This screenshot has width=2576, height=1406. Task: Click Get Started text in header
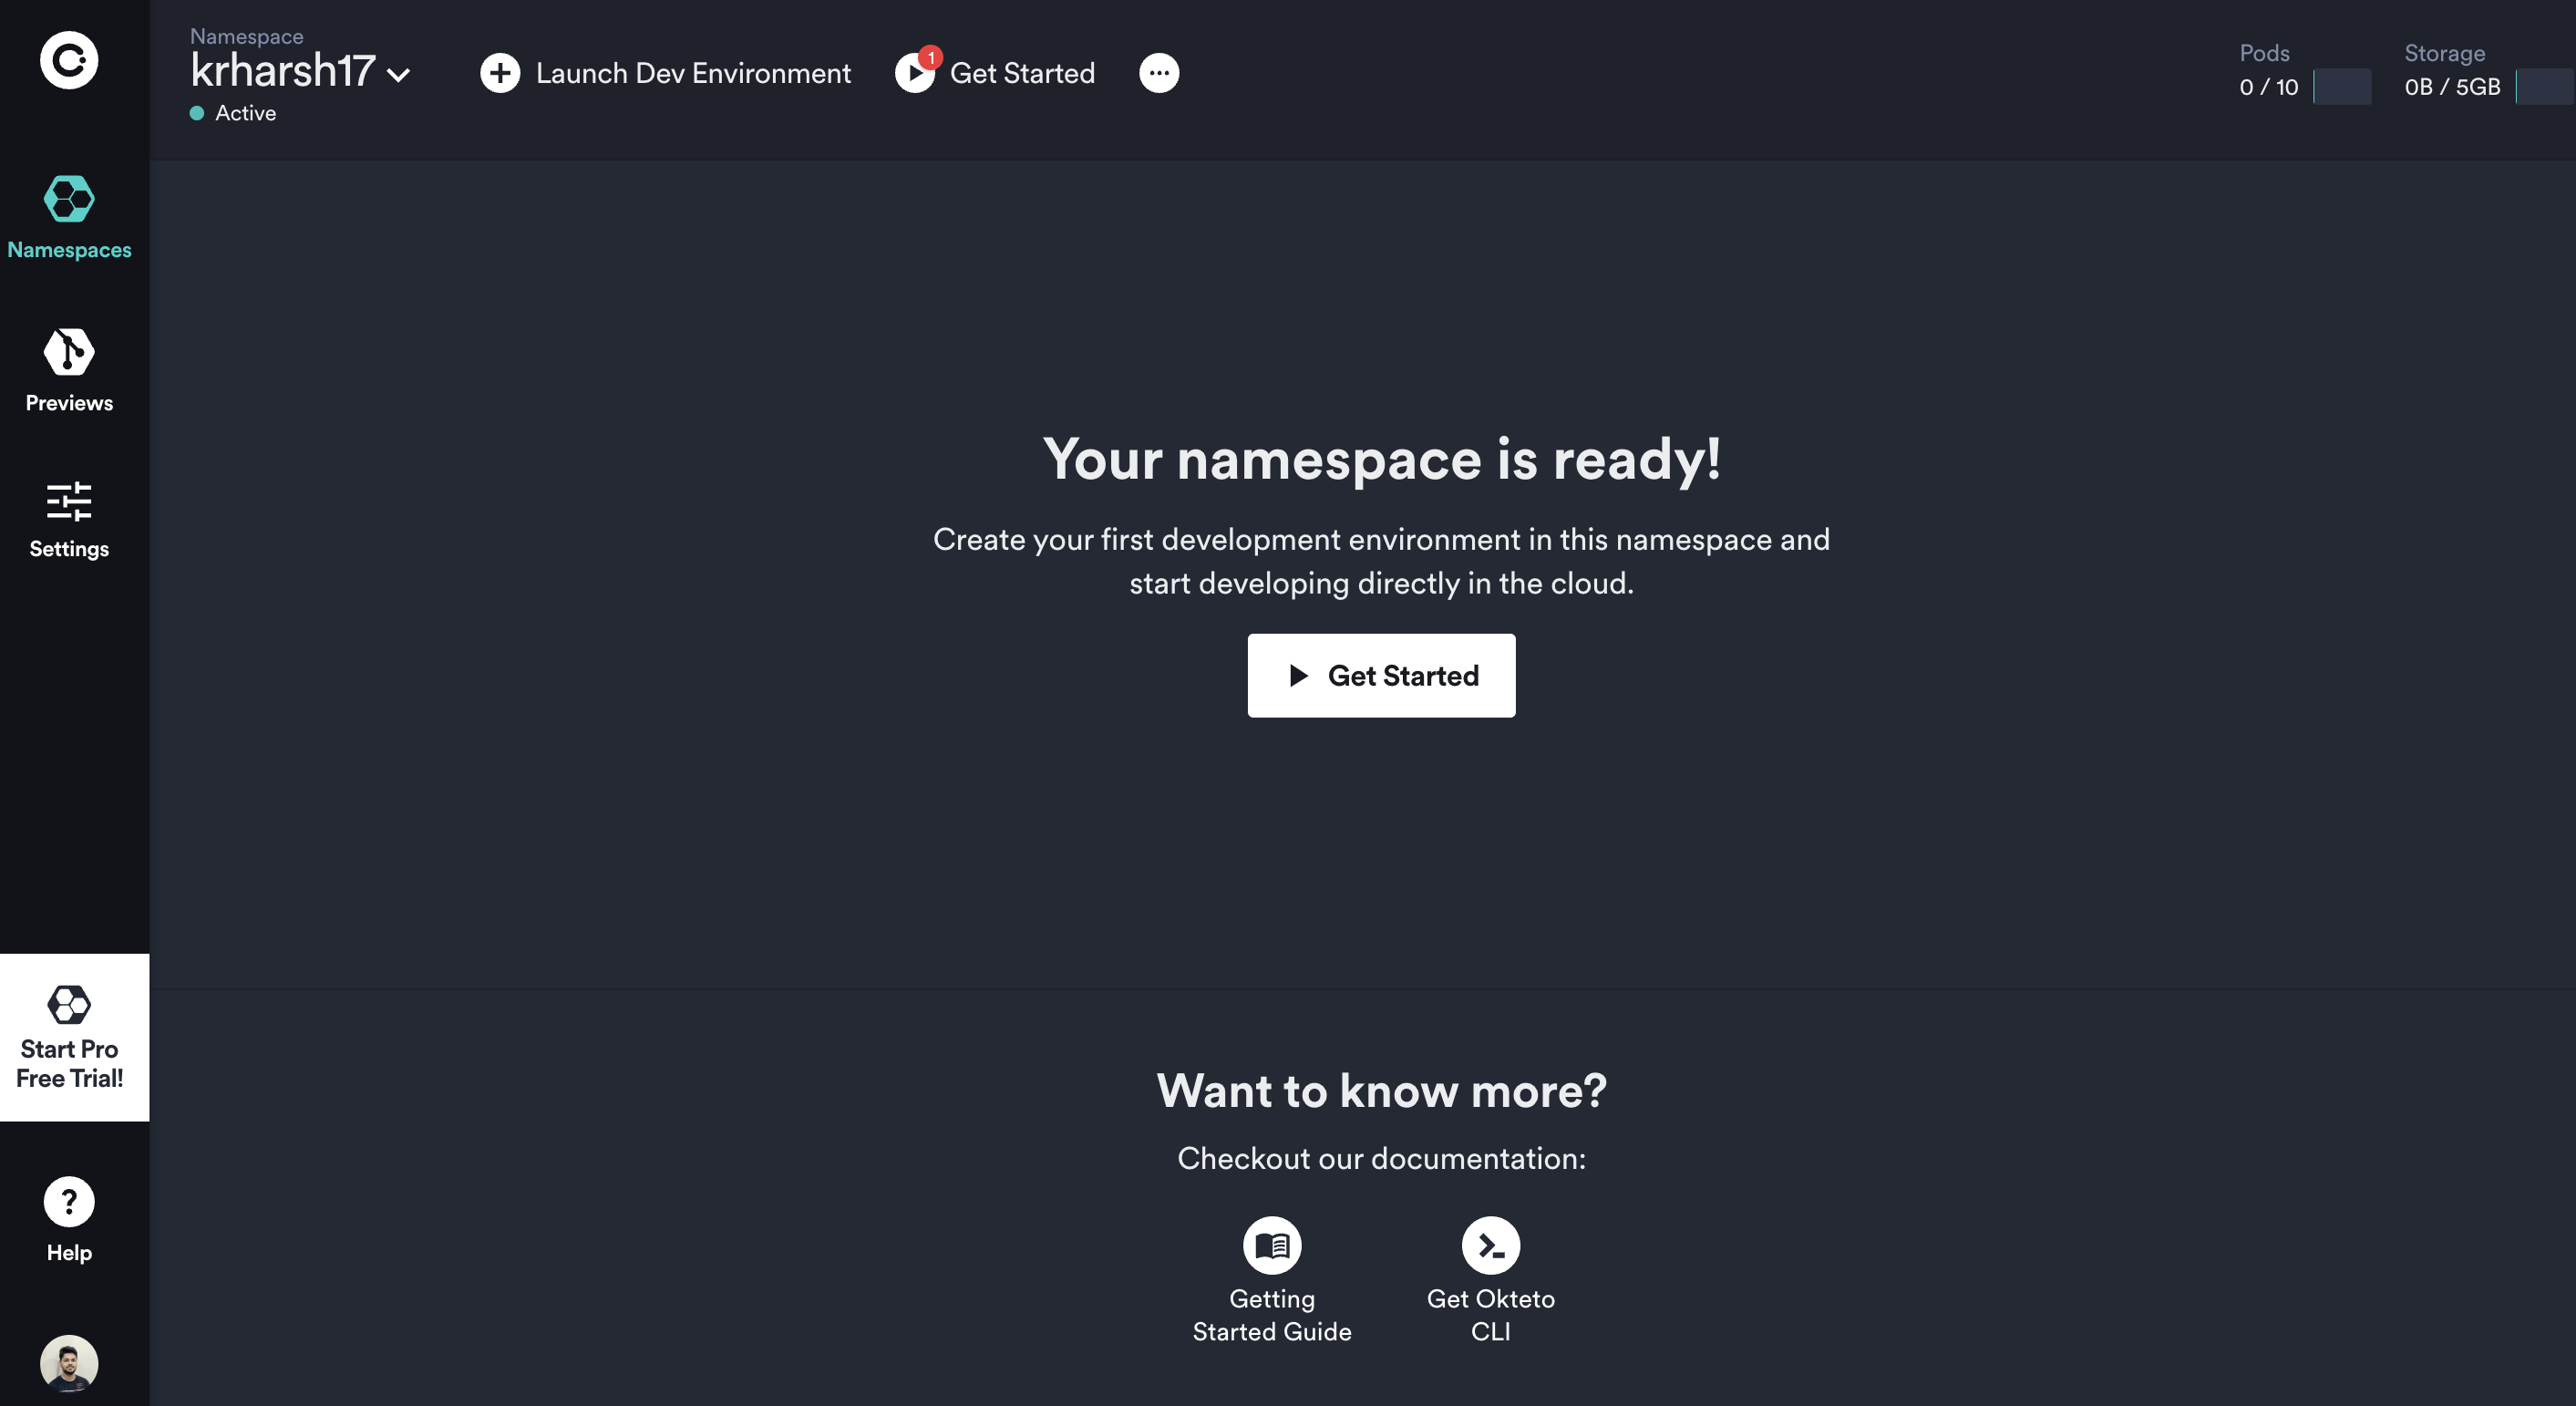click(x=1022, y=73)
